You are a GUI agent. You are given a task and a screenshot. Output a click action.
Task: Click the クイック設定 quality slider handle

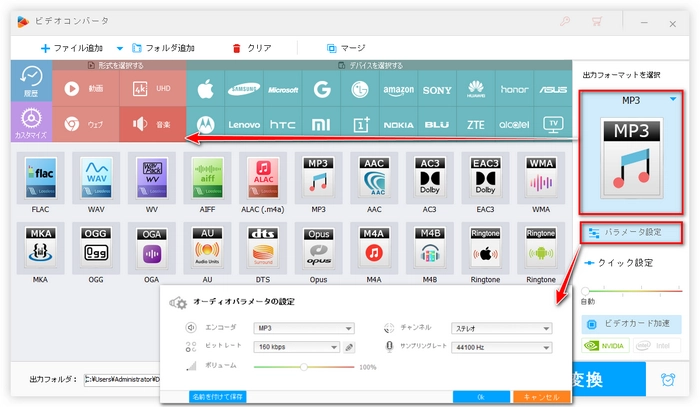tap(585, 291)
